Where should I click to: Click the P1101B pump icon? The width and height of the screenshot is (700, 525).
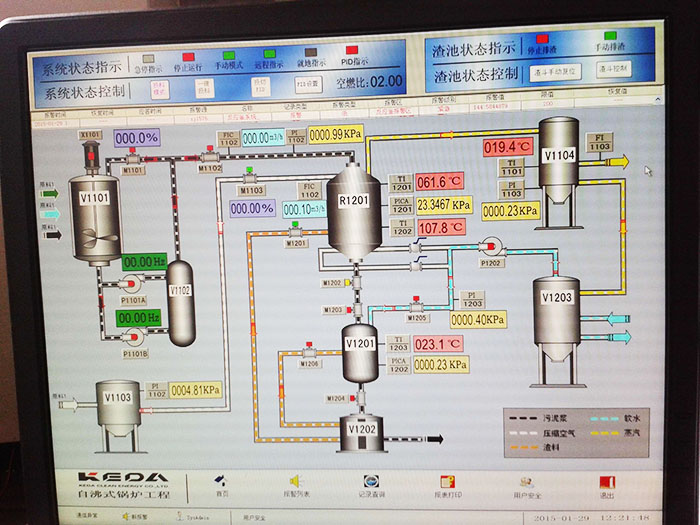[136, 340]
